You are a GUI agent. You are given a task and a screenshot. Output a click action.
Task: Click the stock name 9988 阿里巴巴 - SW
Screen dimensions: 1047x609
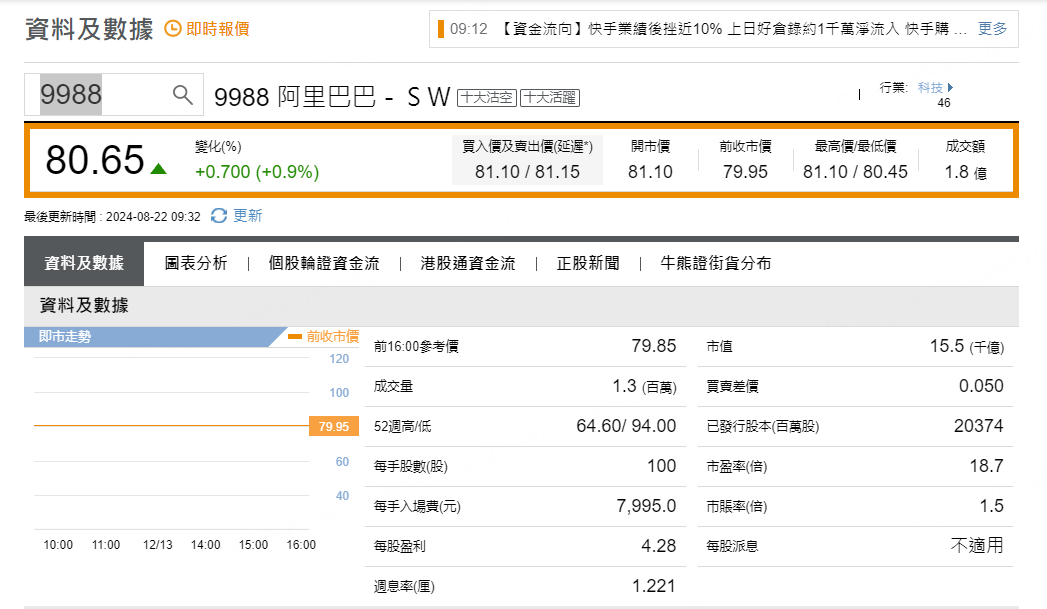click(x=332, y=97)
